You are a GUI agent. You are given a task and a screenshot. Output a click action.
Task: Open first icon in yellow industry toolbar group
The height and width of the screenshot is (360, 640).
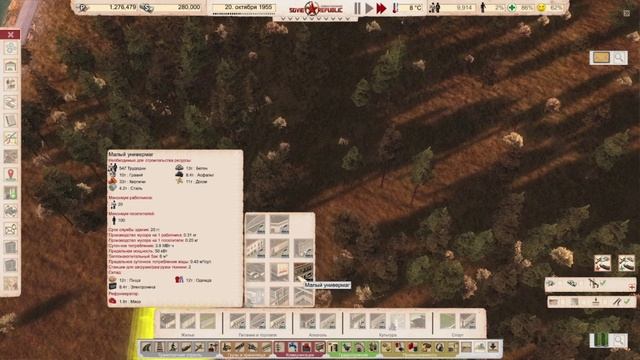[387, 347]
